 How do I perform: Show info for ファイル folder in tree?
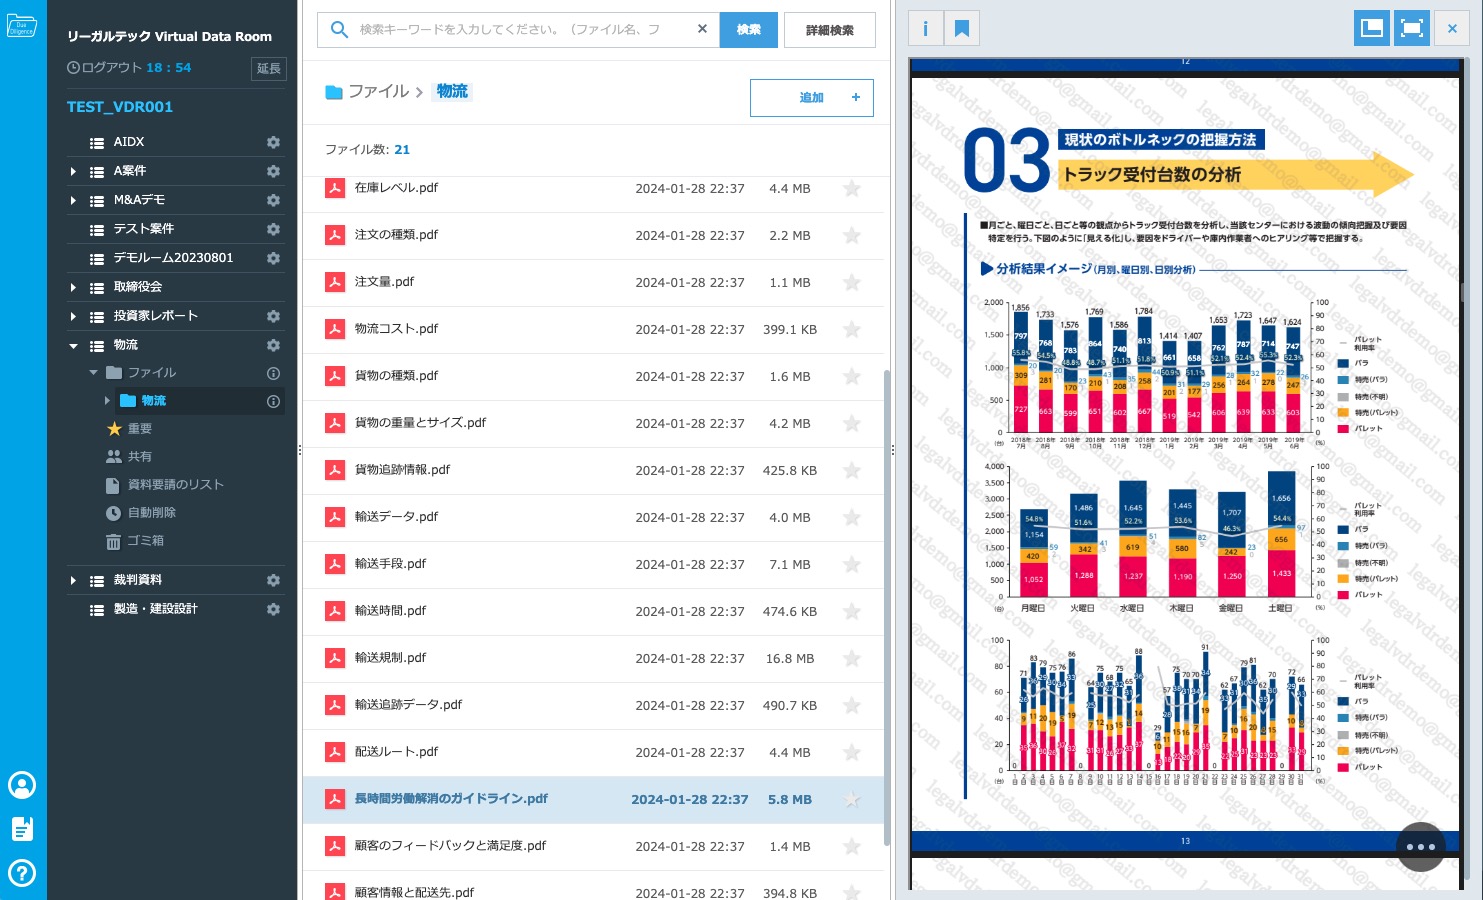(x=273, y=373)
